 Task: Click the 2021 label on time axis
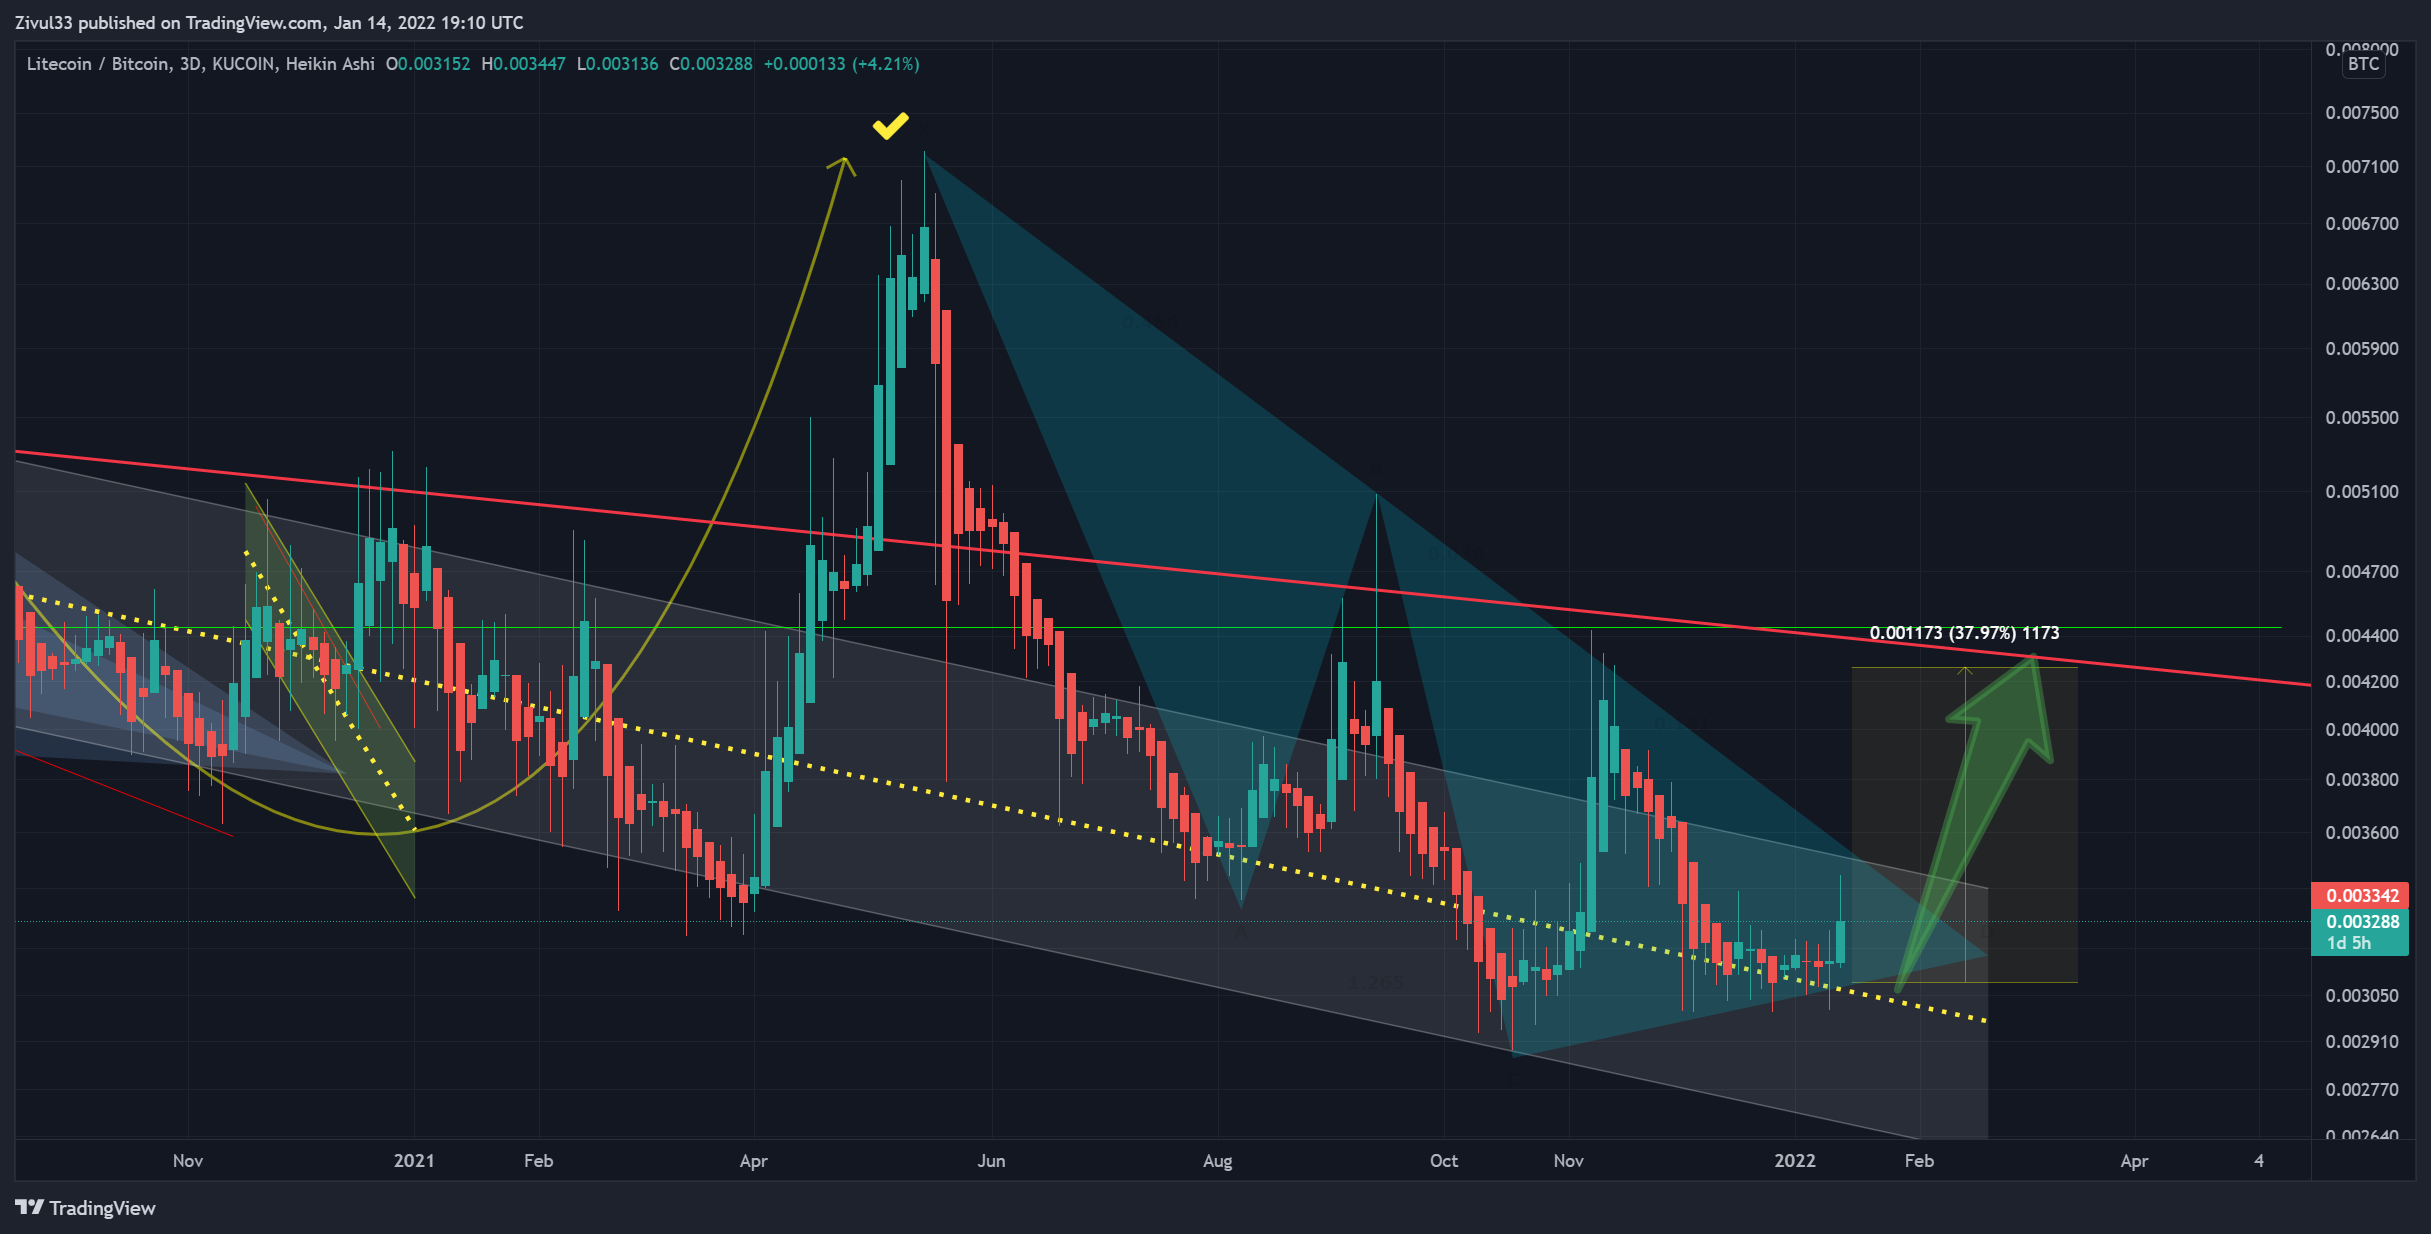click(x=414, y=1161)
